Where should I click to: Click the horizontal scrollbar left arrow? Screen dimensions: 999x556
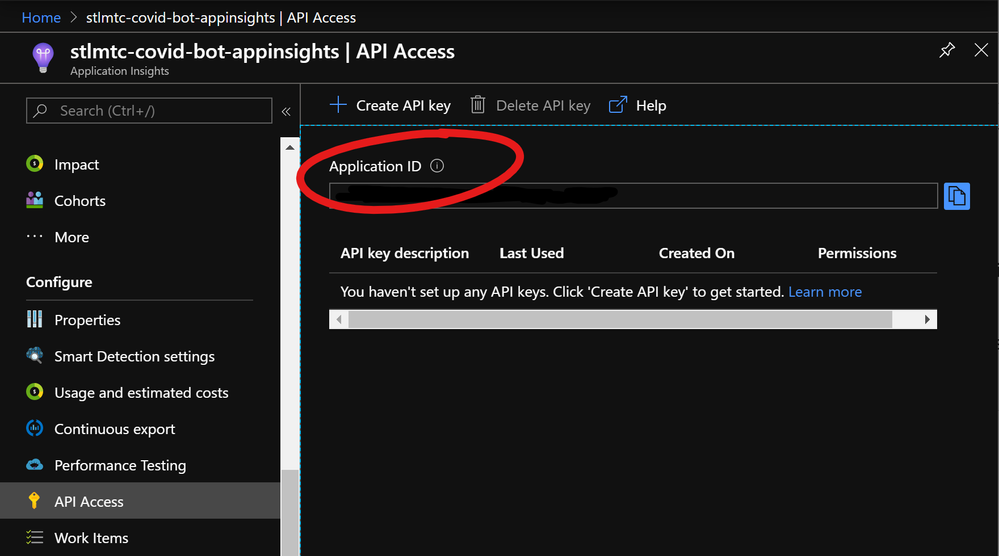[x=339, y=320]
